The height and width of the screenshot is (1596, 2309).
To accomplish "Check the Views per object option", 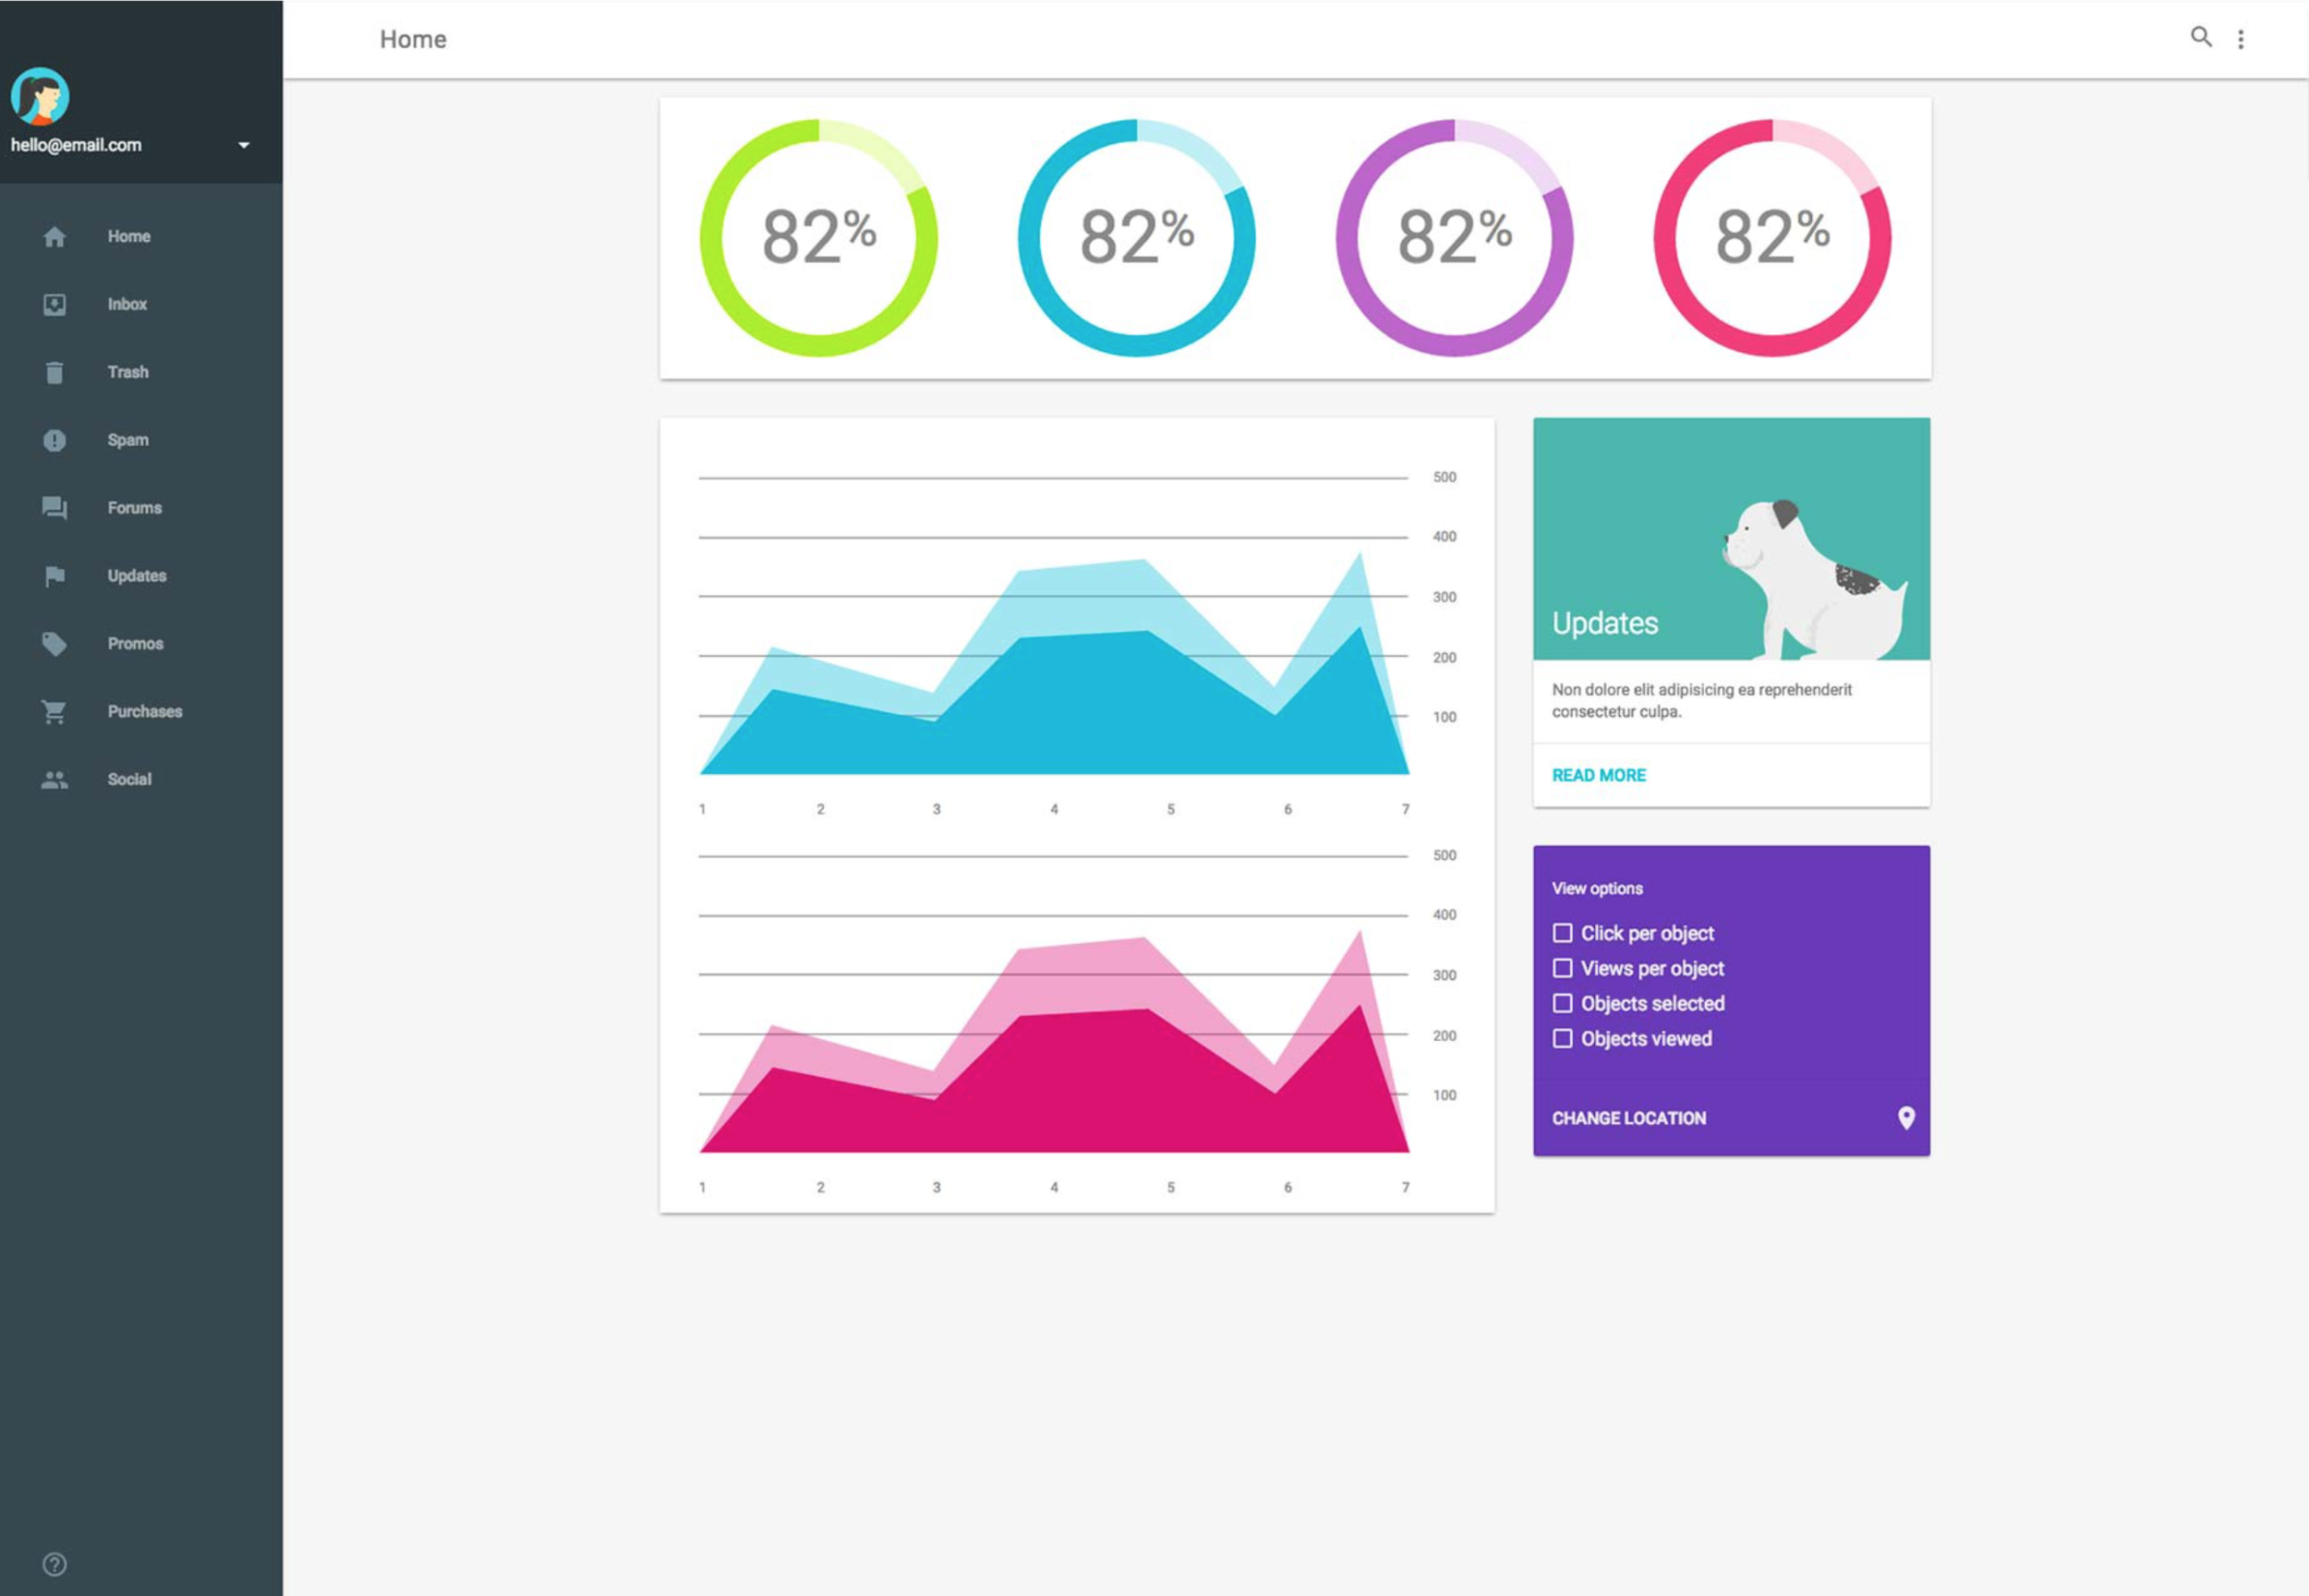I will (1562, 968).
